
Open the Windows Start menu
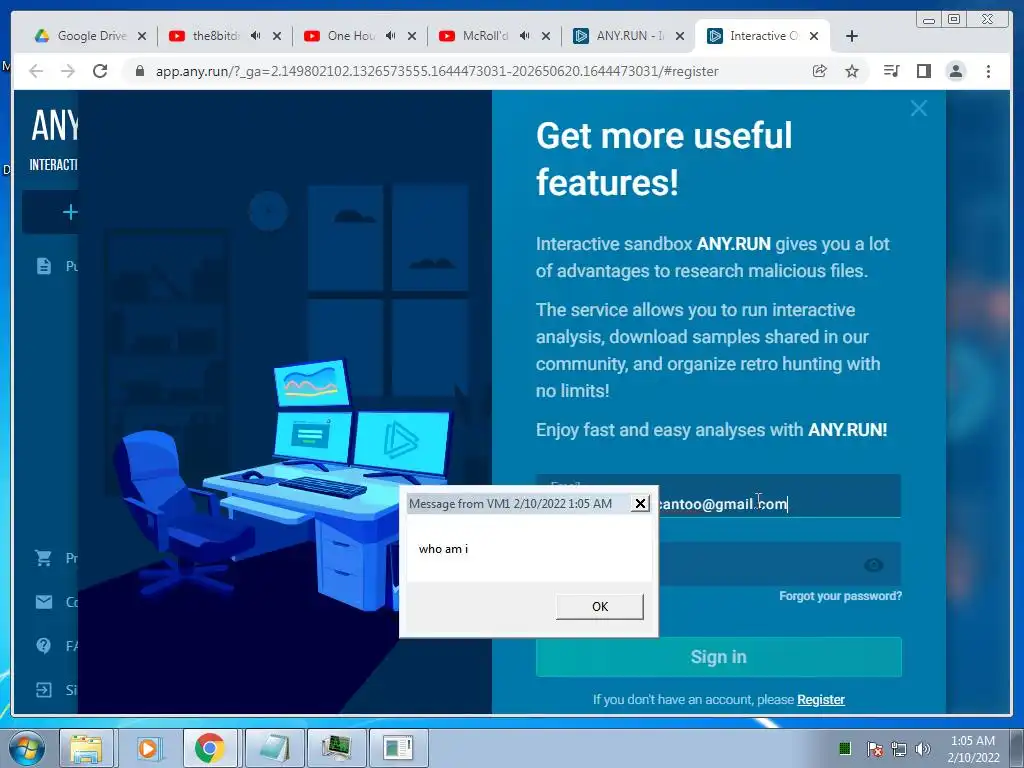pyautogui.click(x=26, y=748)
